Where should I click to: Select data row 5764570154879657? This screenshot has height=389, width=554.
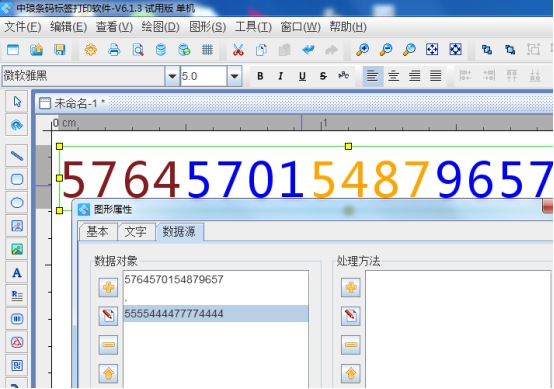tap(216, 279)
